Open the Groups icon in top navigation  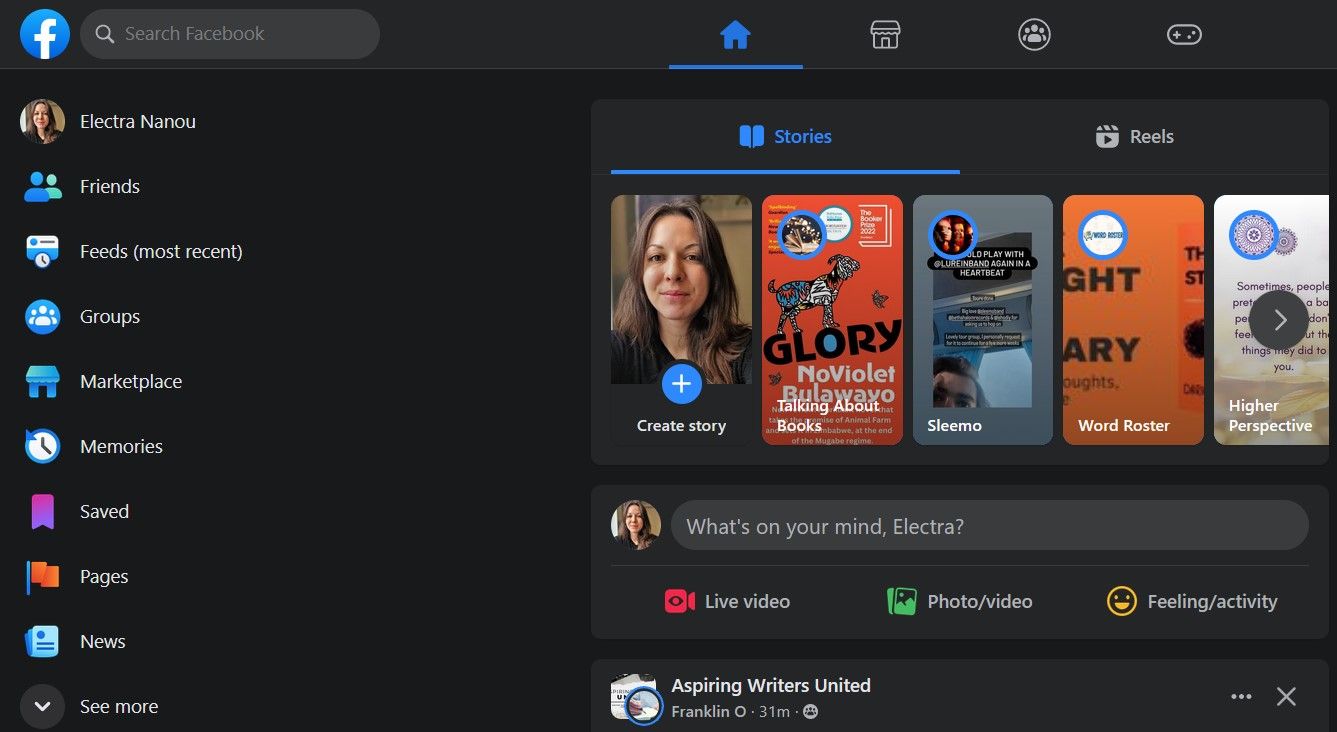[1034, 33]
